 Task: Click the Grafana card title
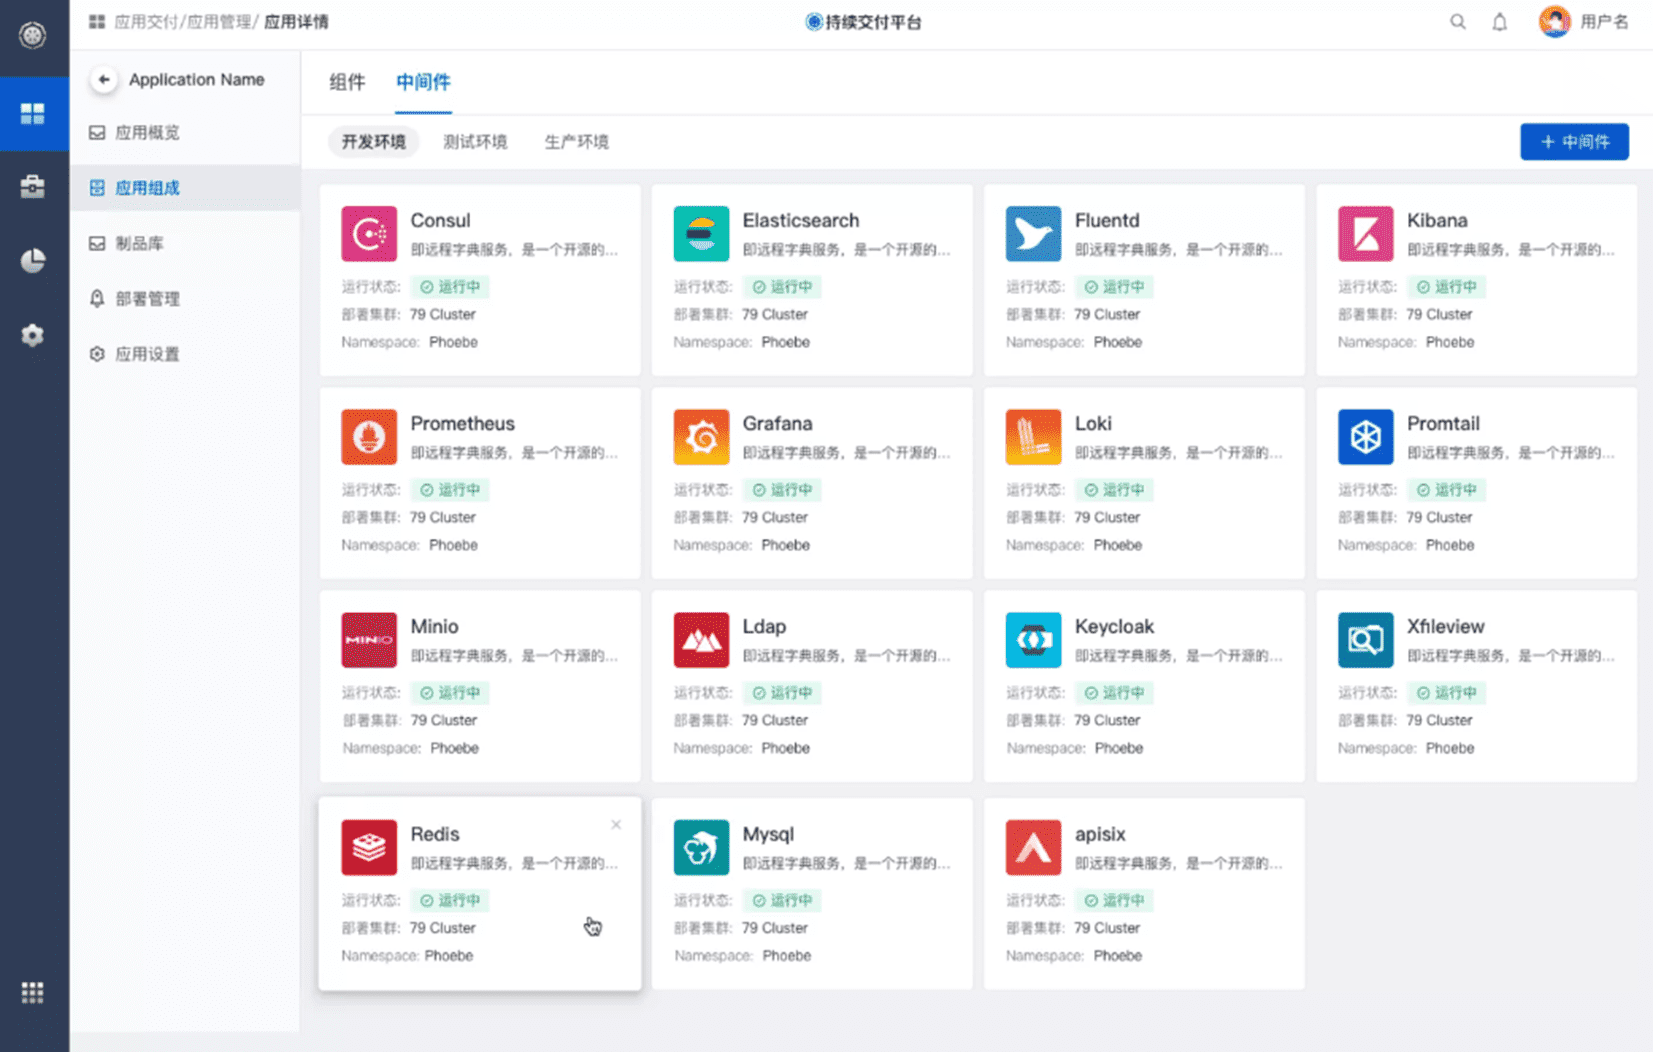pyautogui.click(x=777, y=423)
